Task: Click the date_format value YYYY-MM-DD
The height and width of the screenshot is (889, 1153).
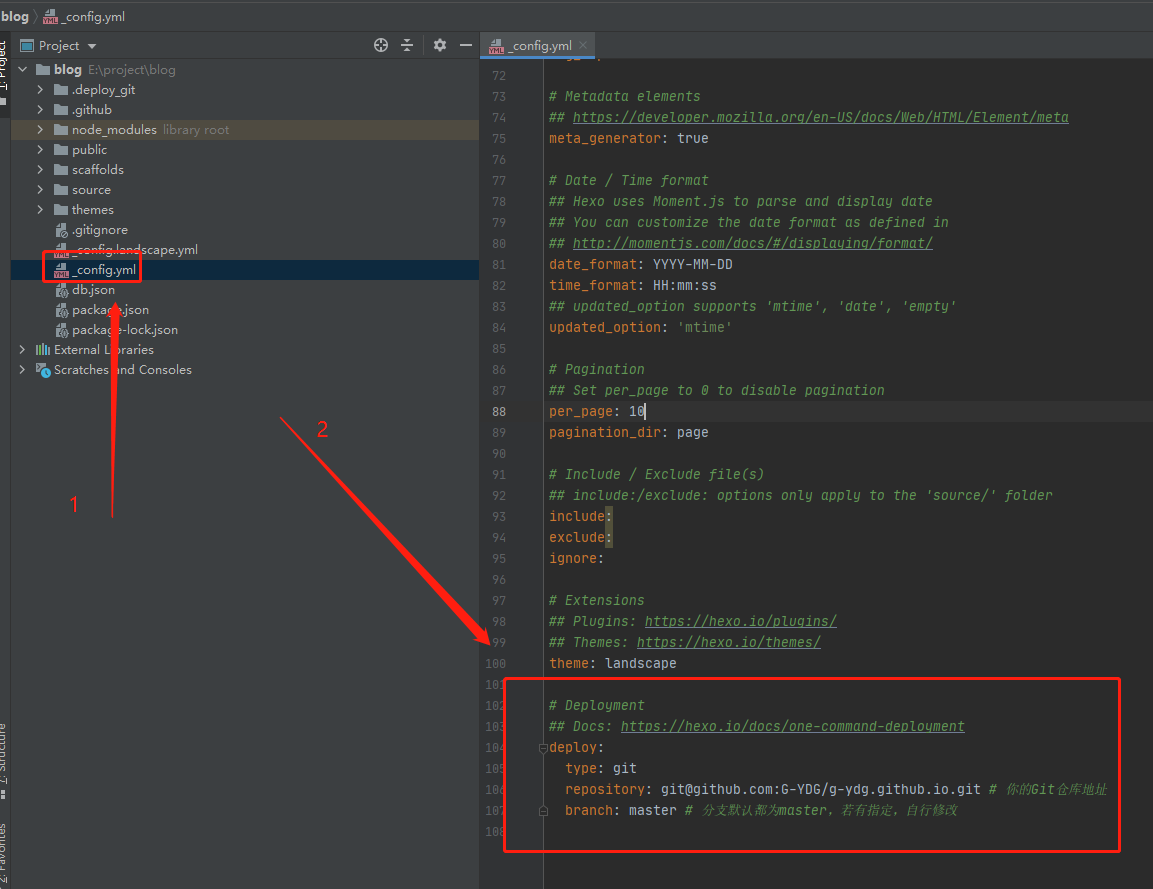Action: click(693, 265)
